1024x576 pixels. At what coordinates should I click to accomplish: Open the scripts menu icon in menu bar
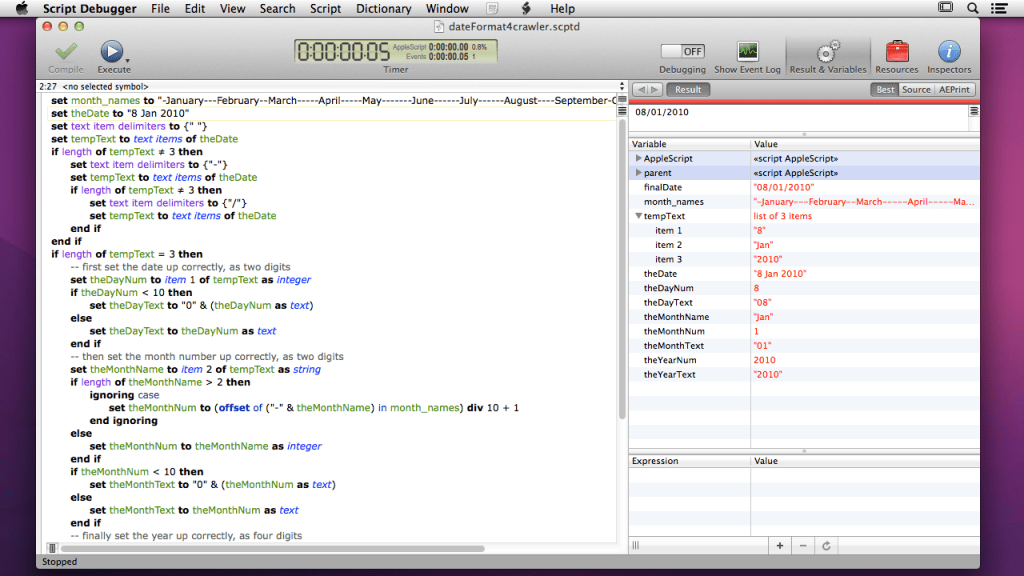[492, 8]
